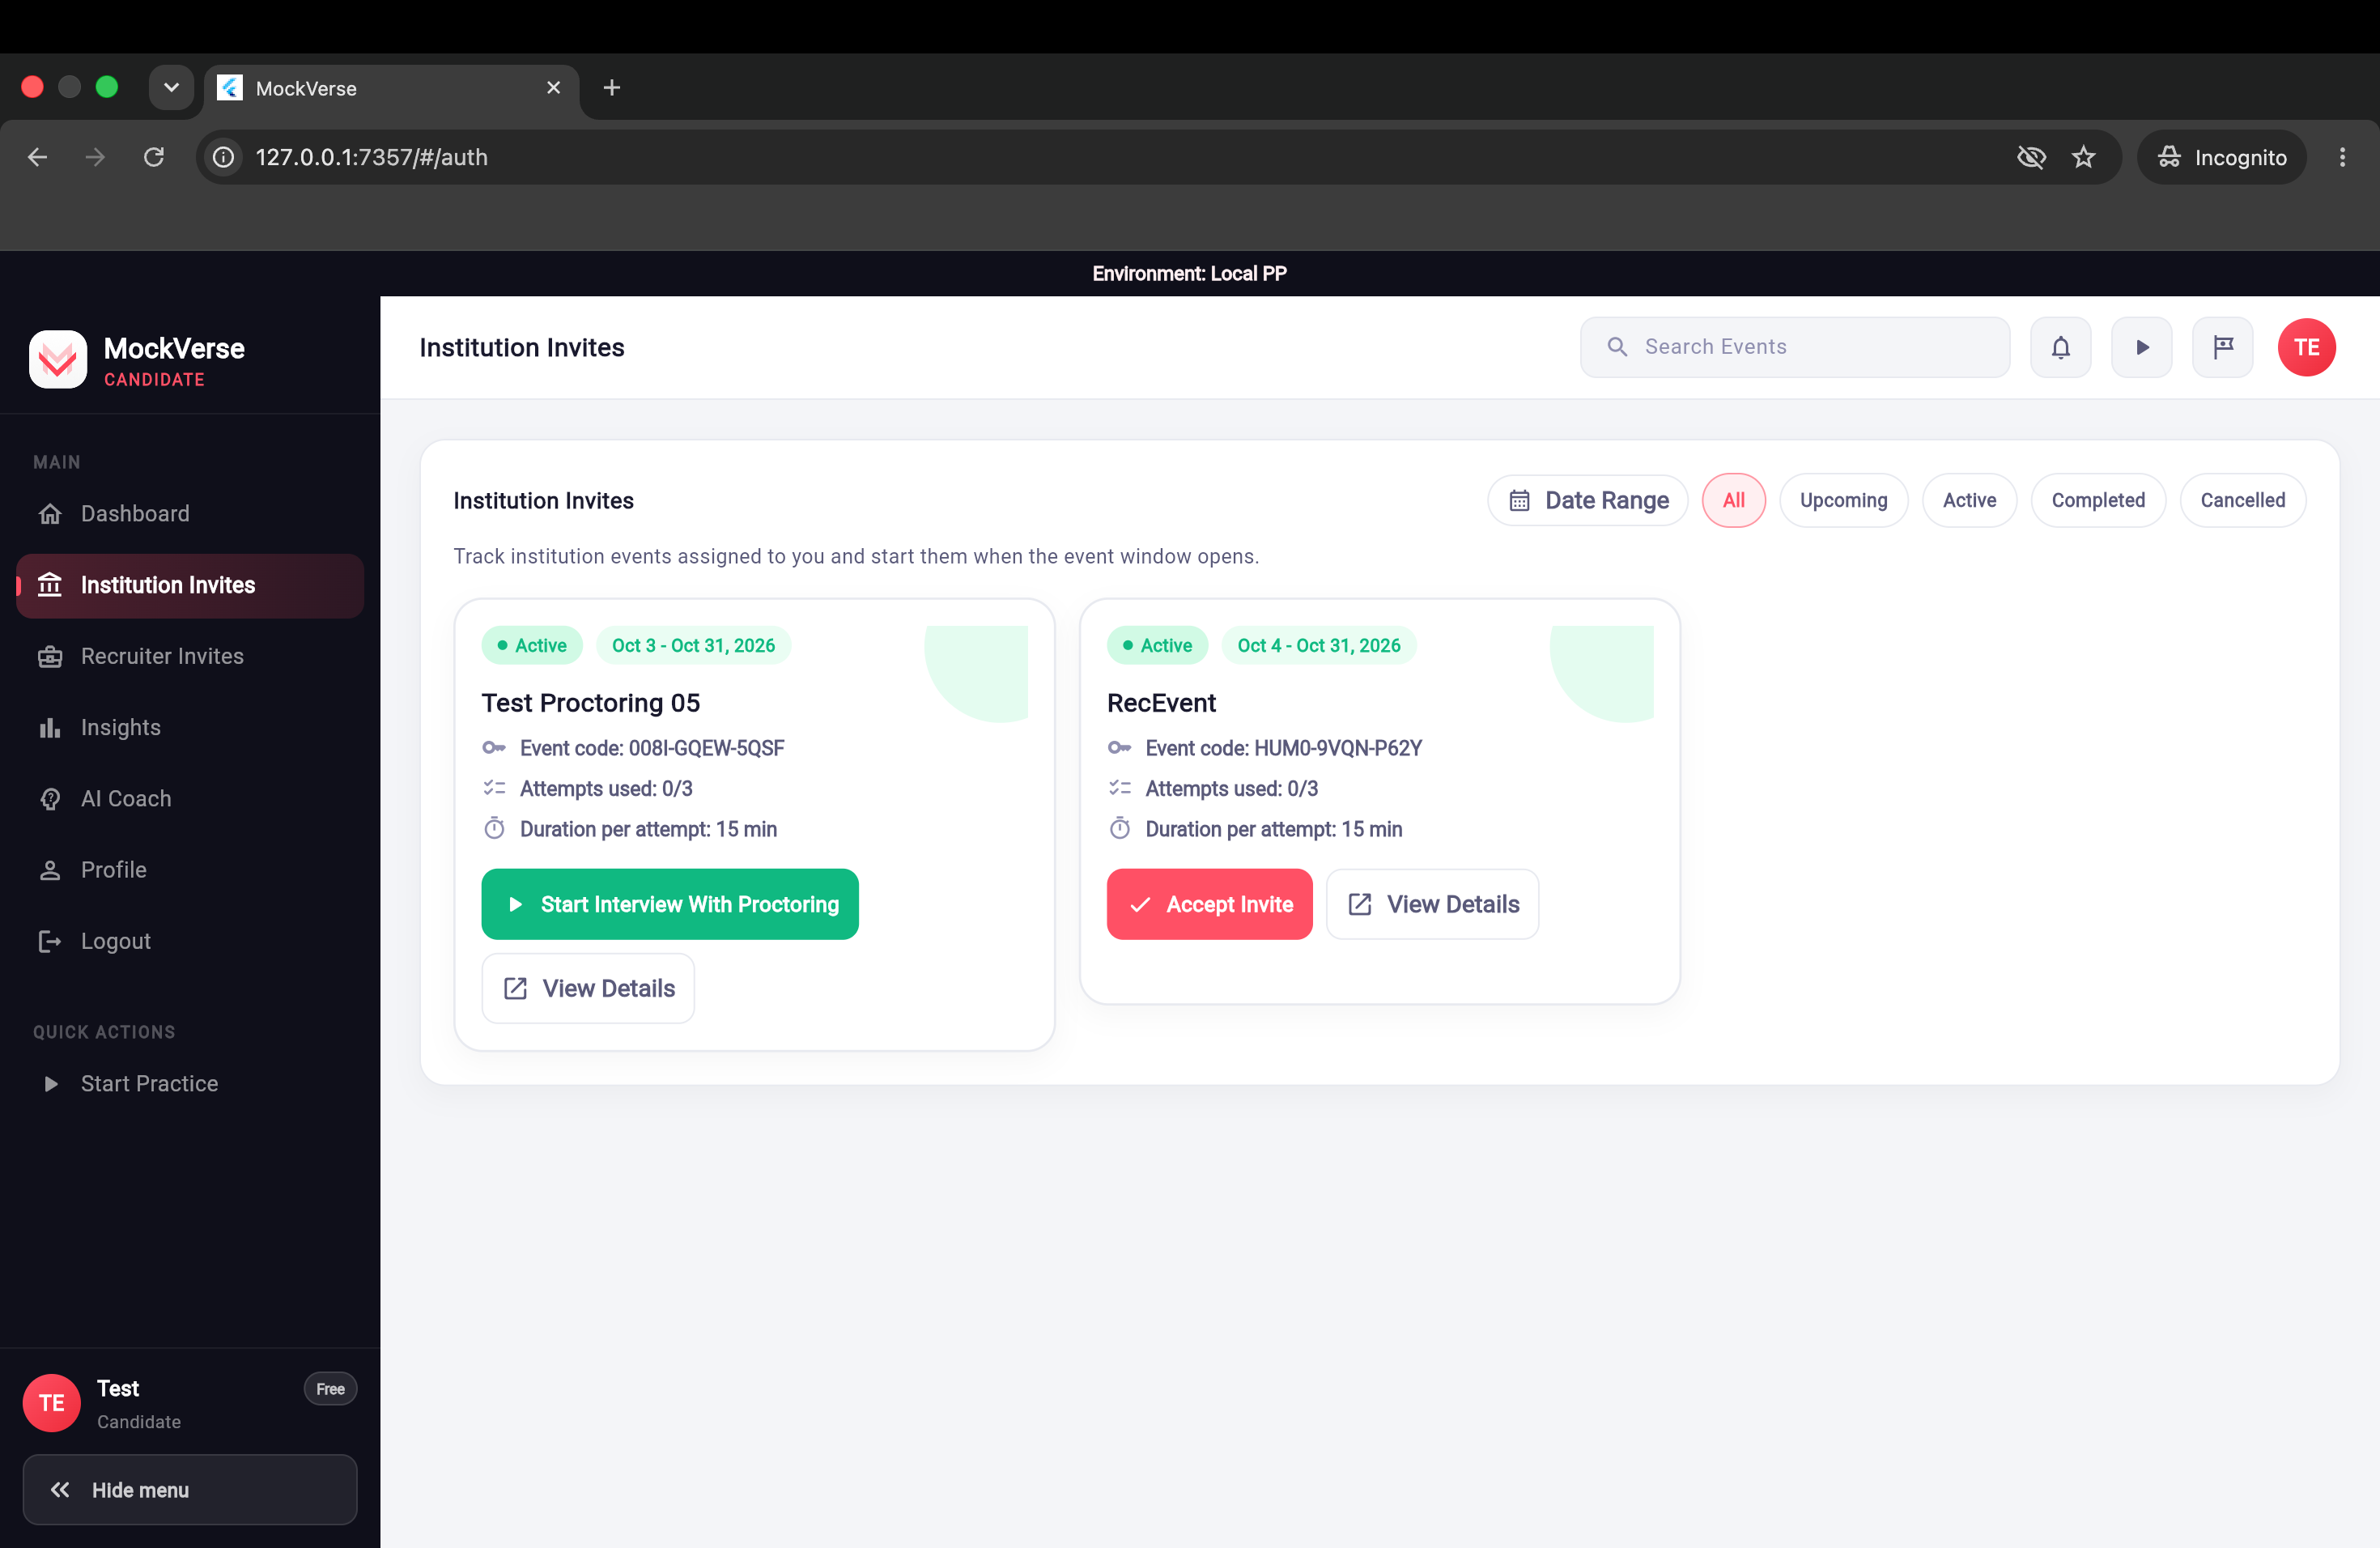Open Insights in sidebar
Viewport: 2380px width, 1548px height.
(190, 727)
